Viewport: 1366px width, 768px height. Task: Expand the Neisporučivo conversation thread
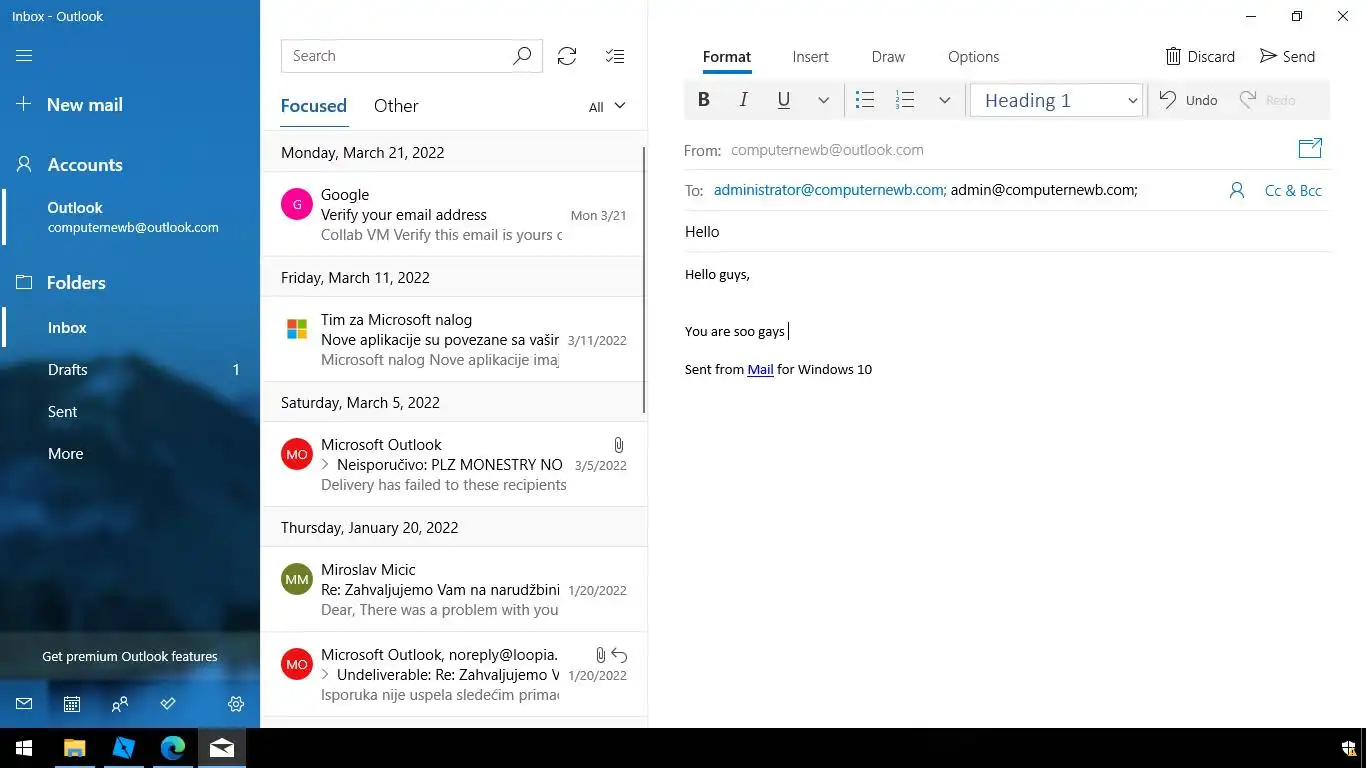326,465
